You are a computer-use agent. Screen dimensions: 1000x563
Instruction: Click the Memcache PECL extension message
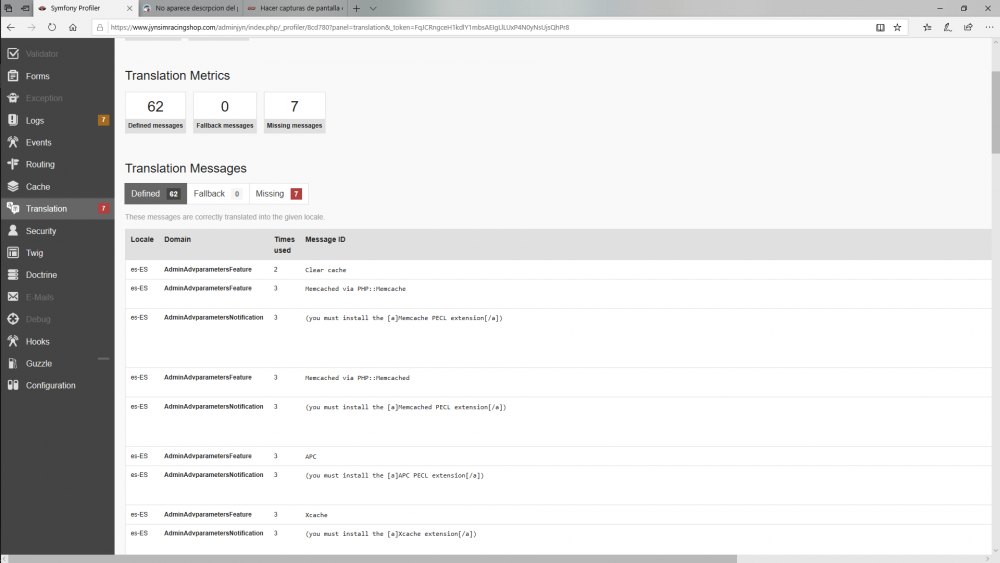[404, 318]
